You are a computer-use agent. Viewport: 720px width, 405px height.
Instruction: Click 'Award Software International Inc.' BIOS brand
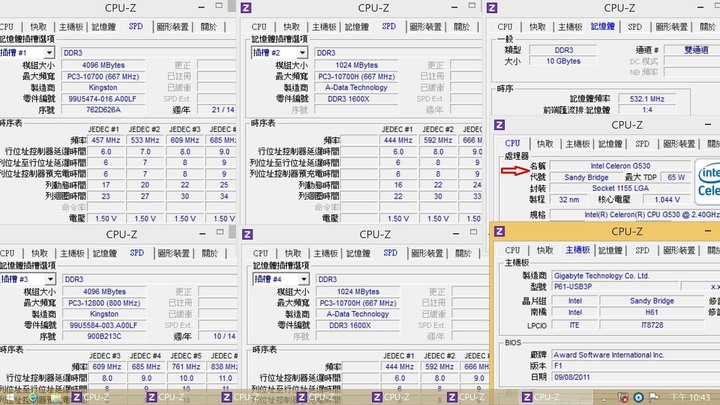click(636, 355)
